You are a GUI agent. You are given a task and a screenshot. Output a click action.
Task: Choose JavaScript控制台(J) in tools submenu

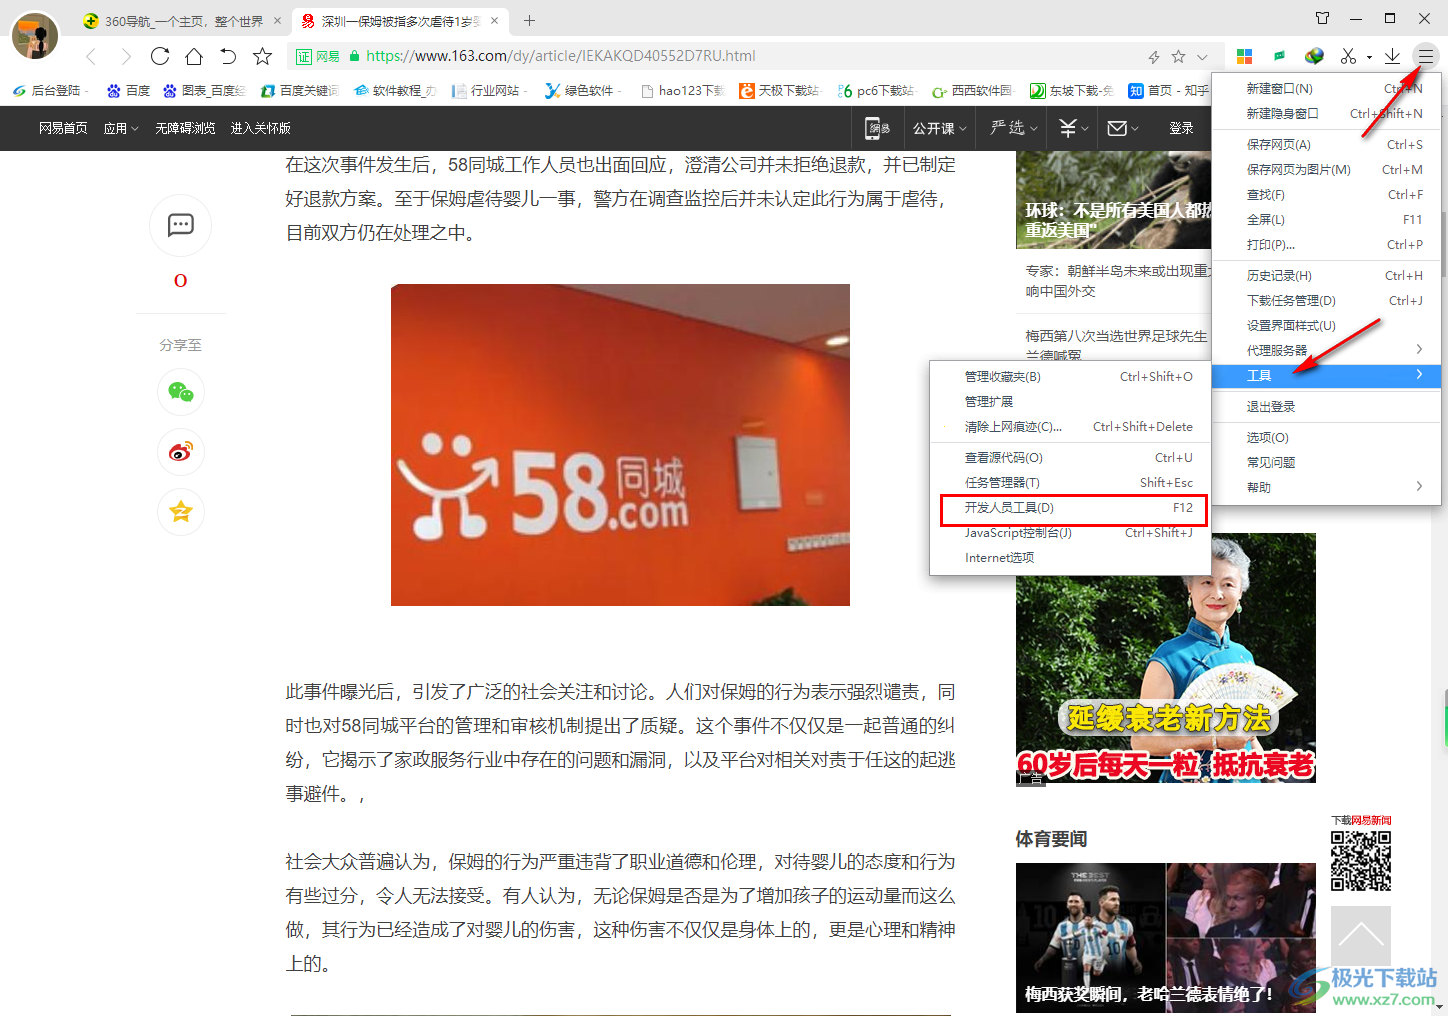(x=1070, y=533)
